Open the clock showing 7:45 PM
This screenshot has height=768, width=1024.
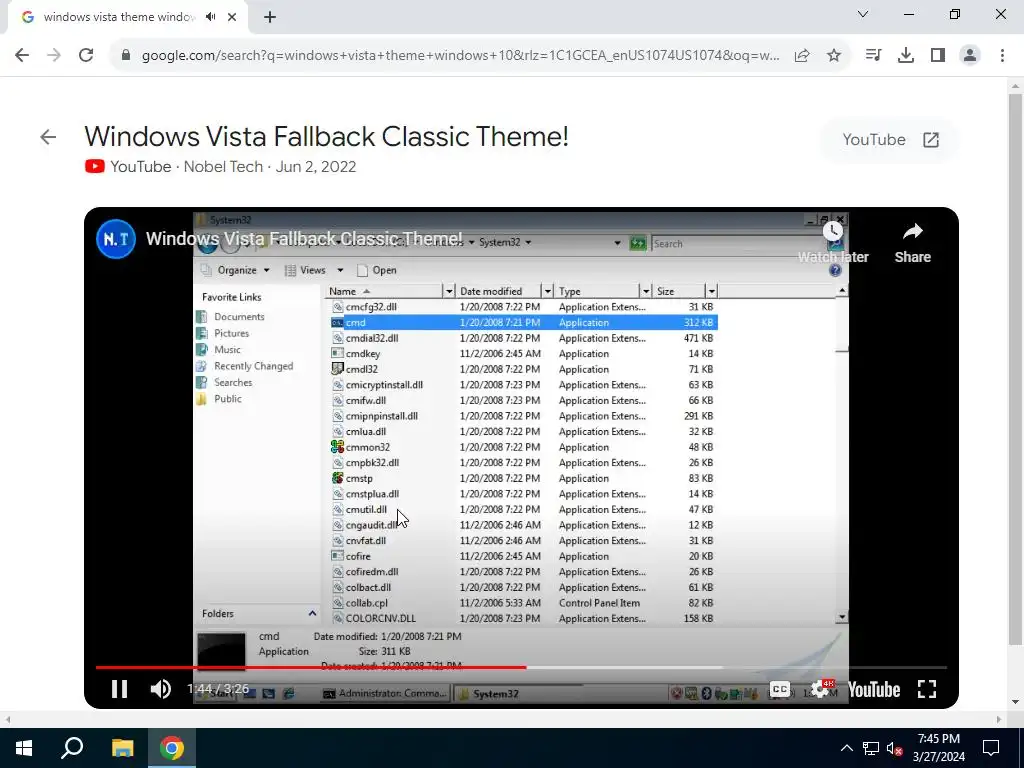(939, 748)
